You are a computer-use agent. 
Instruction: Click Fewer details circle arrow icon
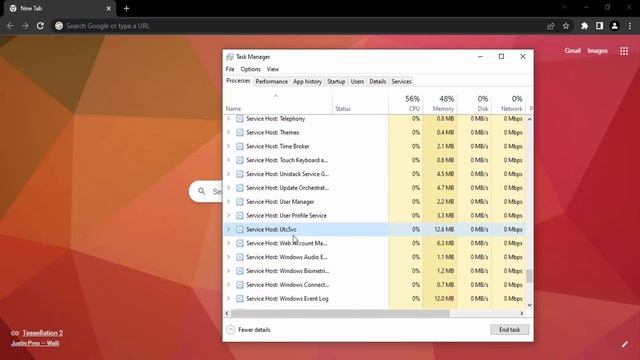point(231,329)
